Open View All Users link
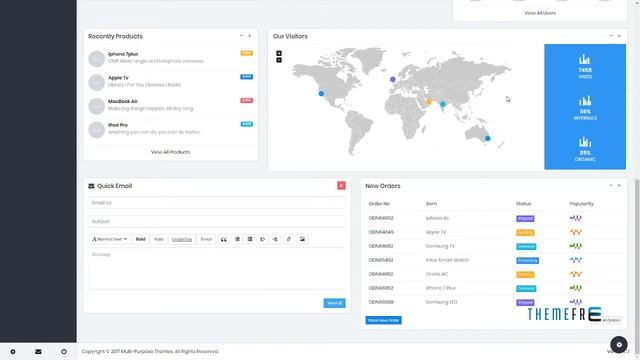Viewport: 640px width, 360px height. pos(540,13)
